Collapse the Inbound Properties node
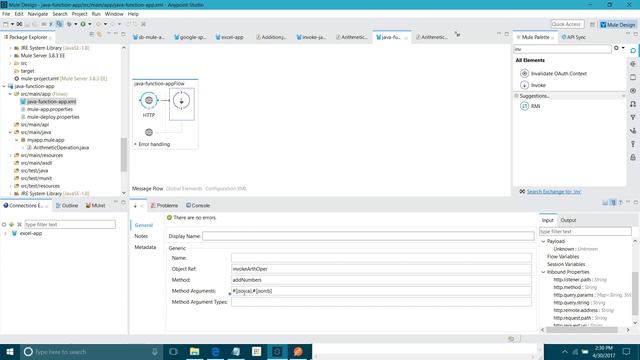 (x=543, y=272)
